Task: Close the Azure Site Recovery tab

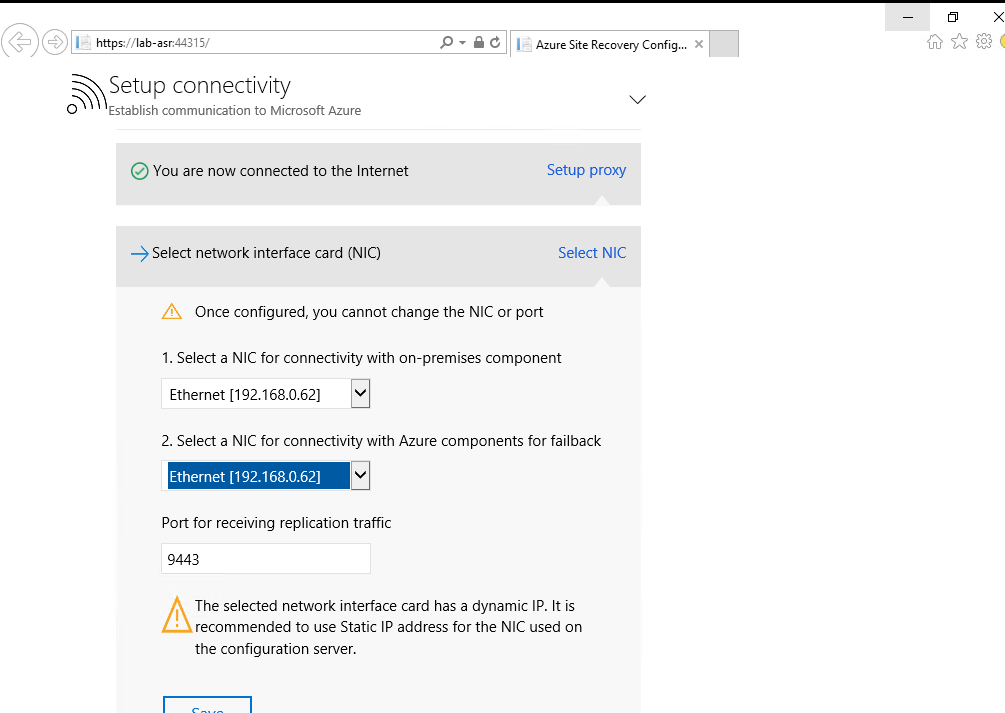Action: tap(699, 44)
